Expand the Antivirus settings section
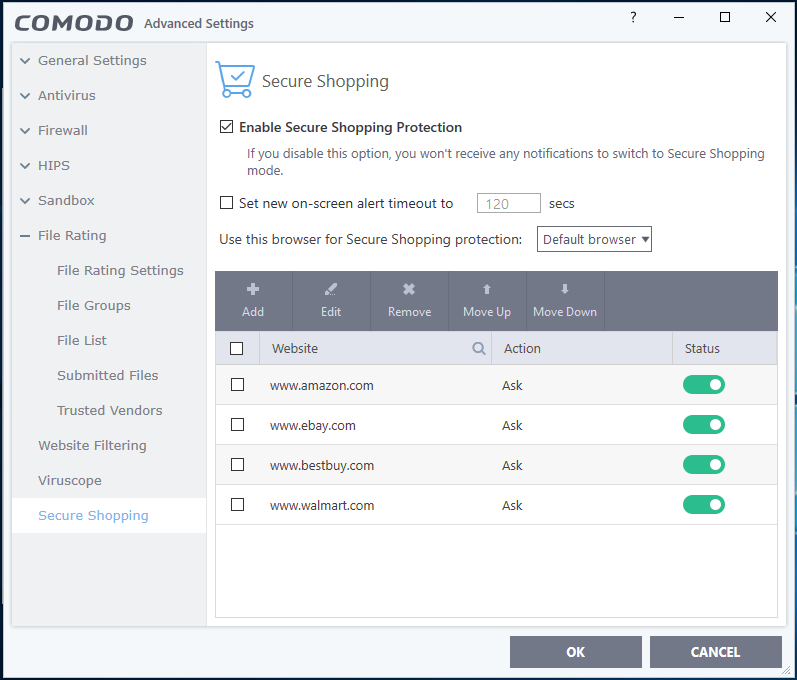 pyautogui.click(x=25, y=96)
